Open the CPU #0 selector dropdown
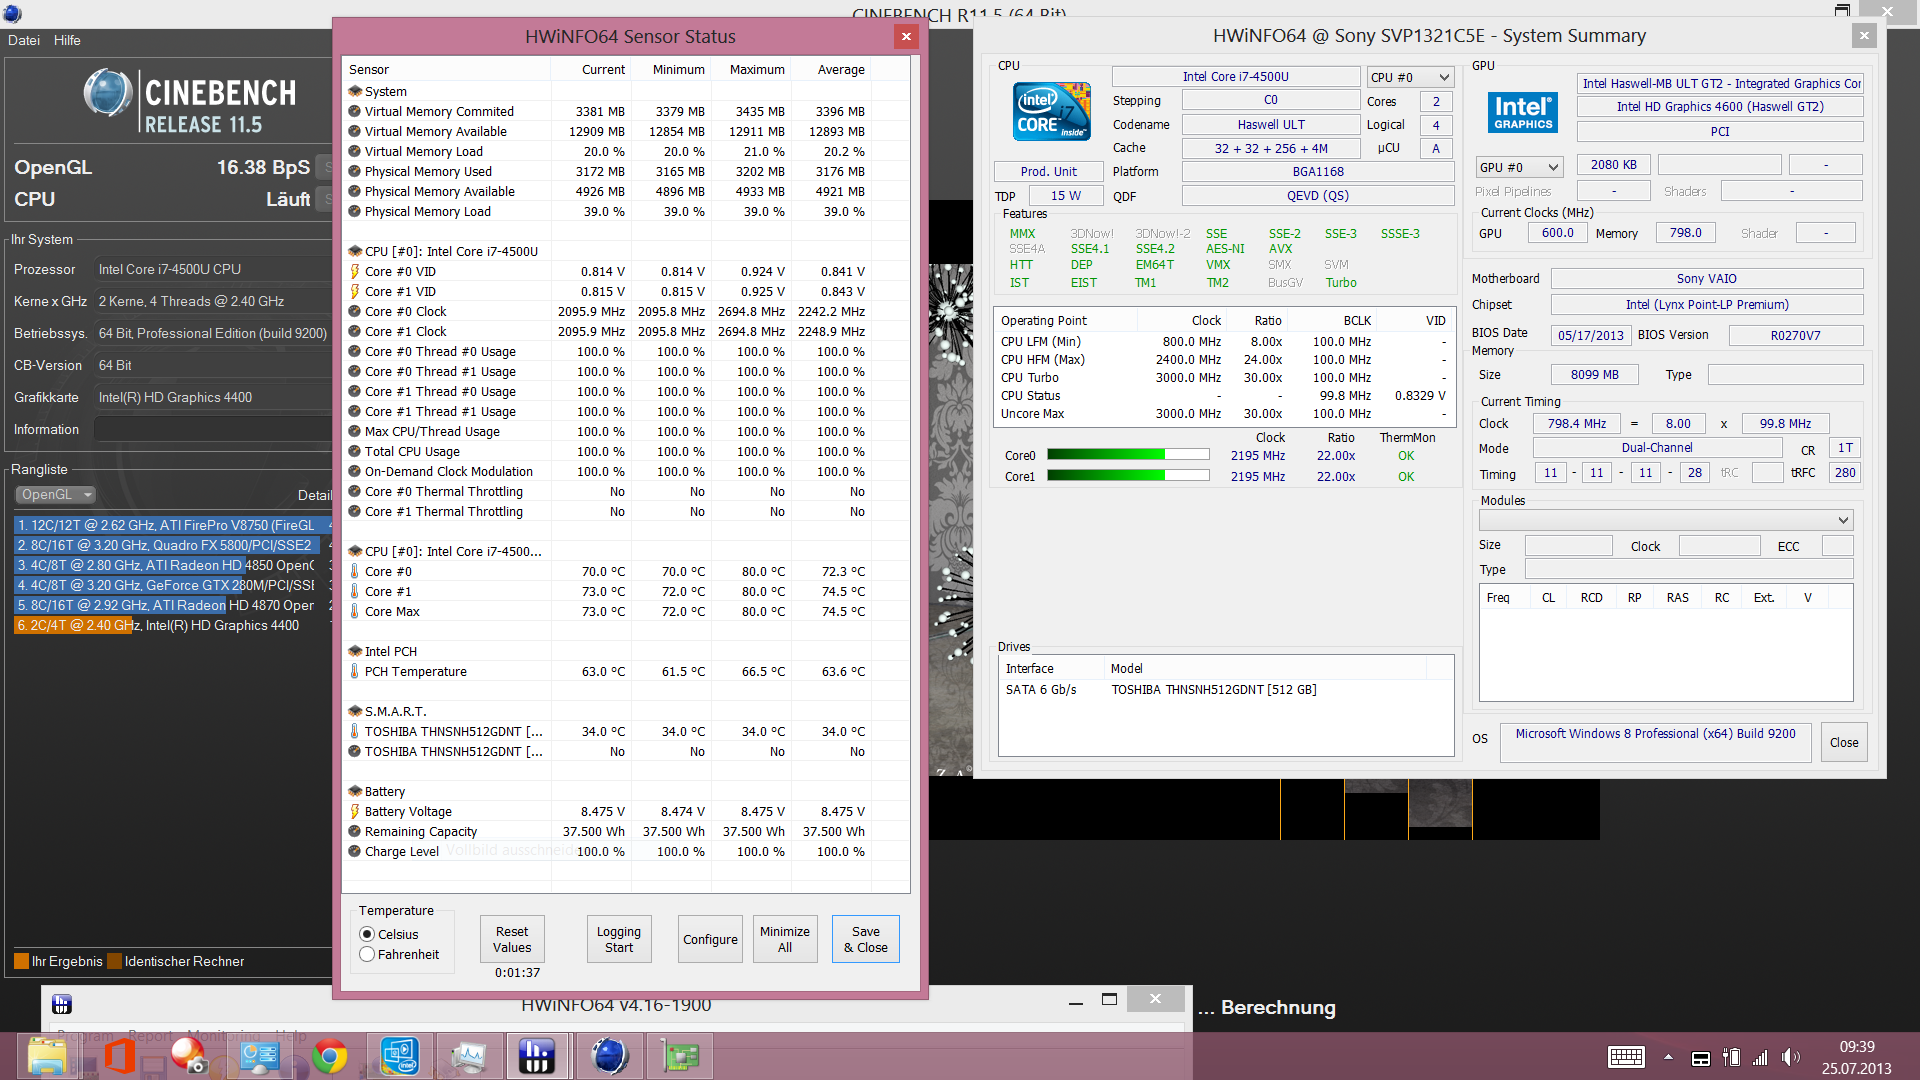The width and height of the screenshot is (1920, 1080). 1409,77
